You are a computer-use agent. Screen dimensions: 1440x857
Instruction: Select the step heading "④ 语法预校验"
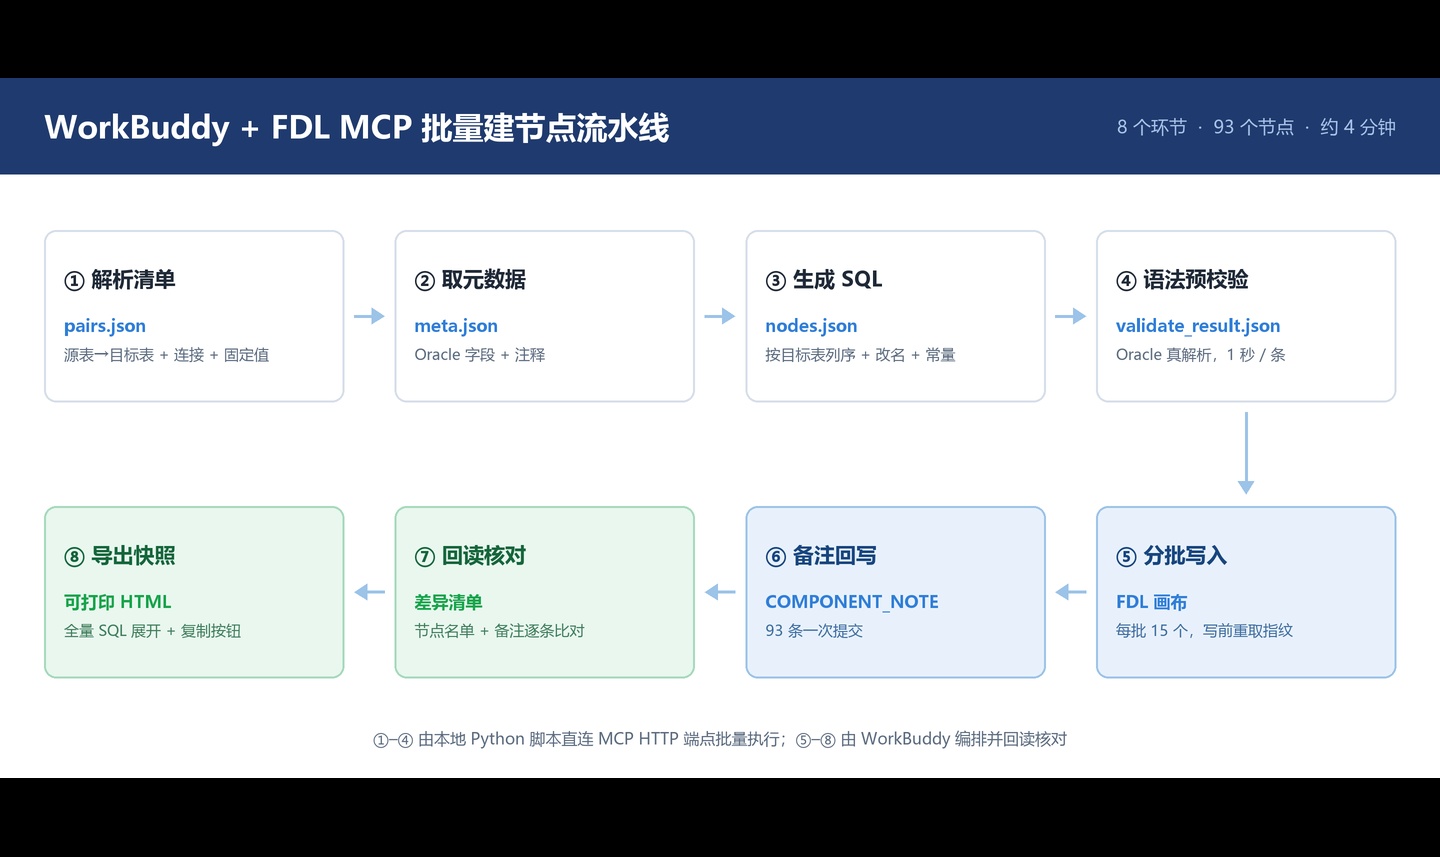click(1182, 280)
